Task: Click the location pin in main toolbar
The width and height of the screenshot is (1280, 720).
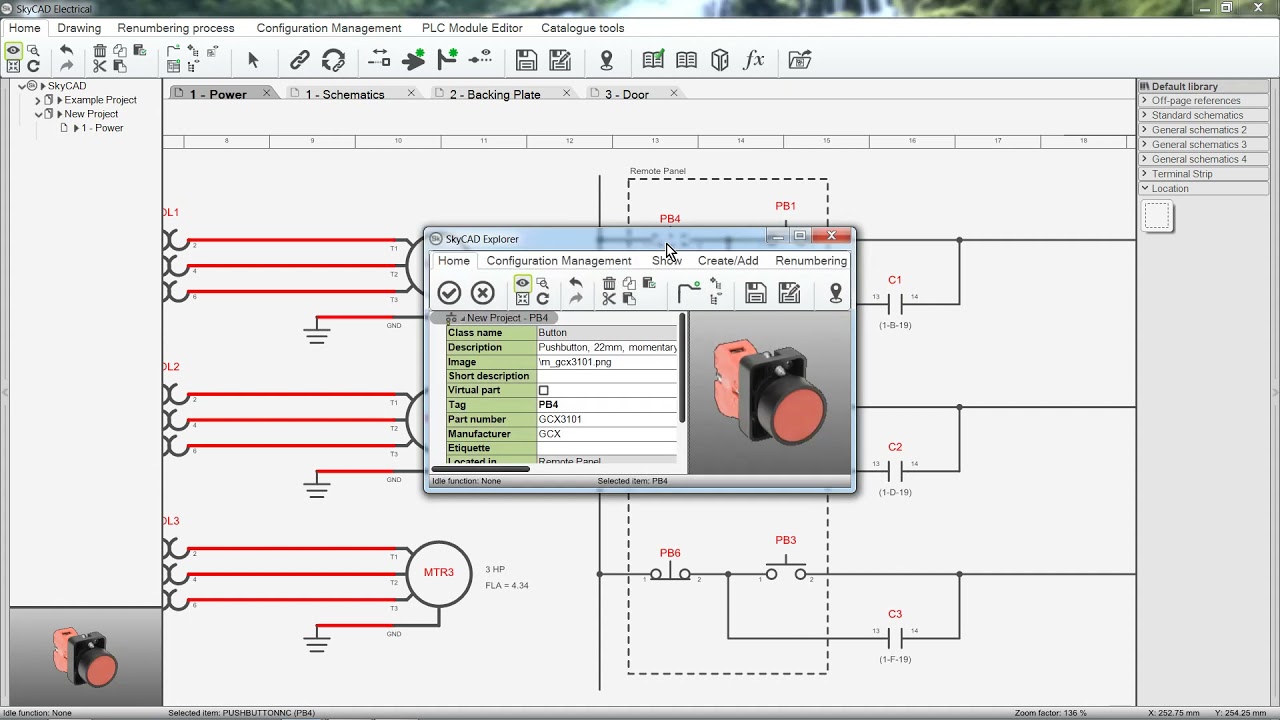Action: point(606,61)
